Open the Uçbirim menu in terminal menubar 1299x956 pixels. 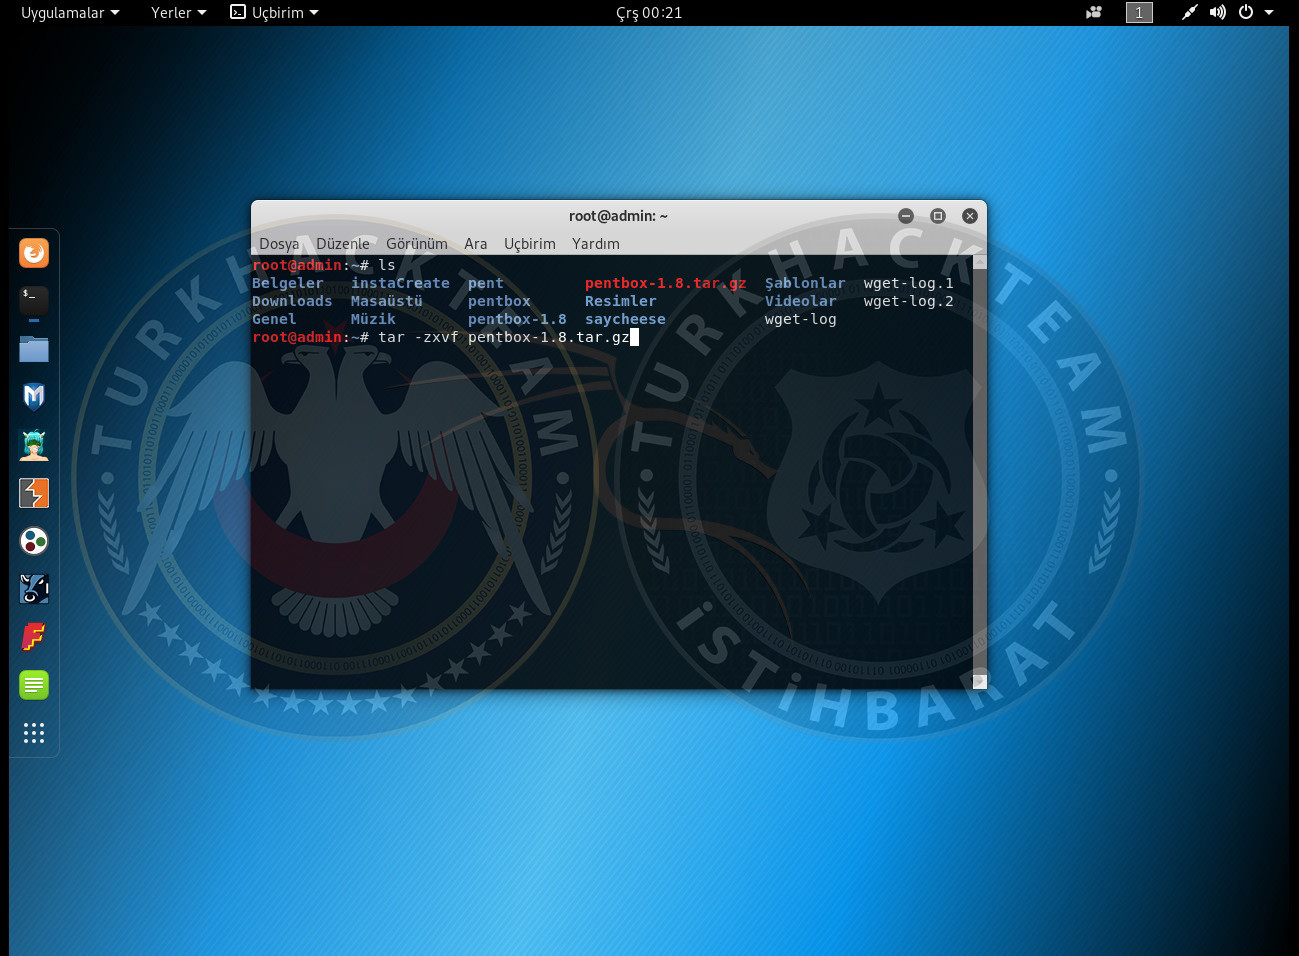(x=530, y=243)
